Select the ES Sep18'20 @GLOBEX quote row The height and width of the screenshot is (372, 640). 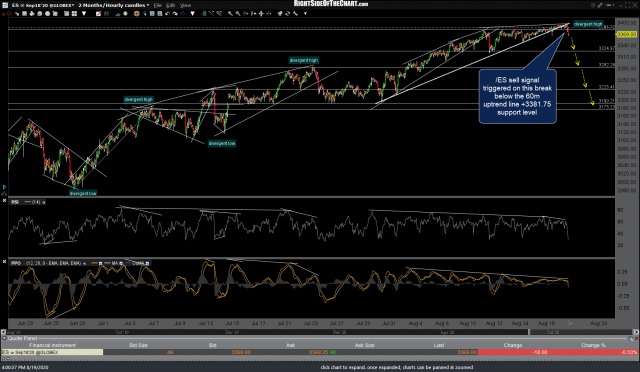coord(320,352)
